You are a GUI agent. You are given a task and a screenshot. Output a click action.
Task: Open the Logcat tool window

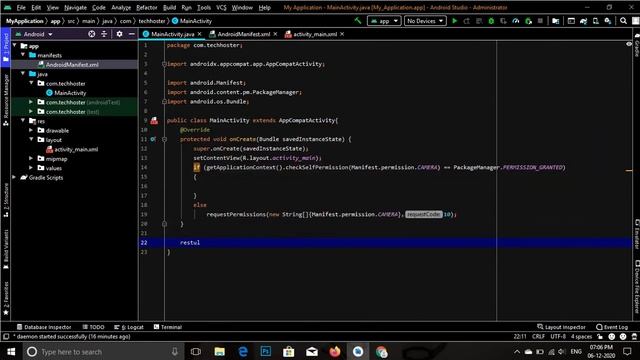[129, 327]
